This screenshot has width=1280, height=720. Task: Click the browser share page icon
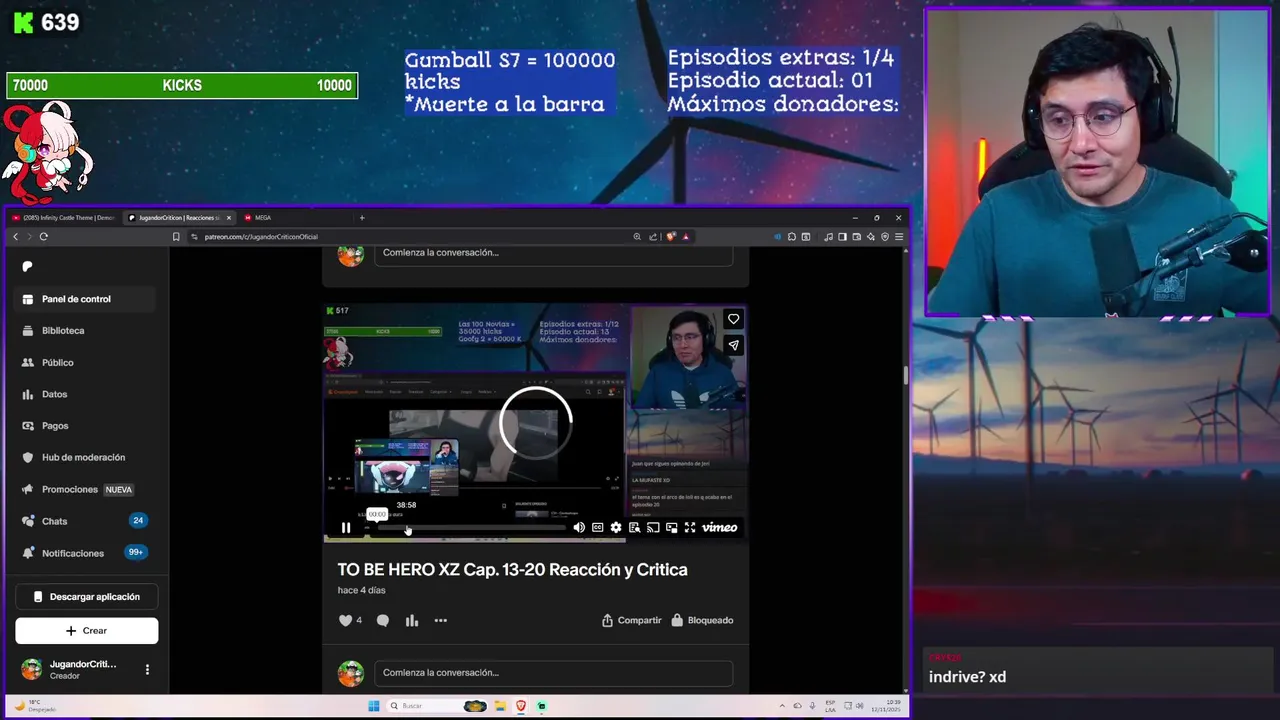pos(653,237)
